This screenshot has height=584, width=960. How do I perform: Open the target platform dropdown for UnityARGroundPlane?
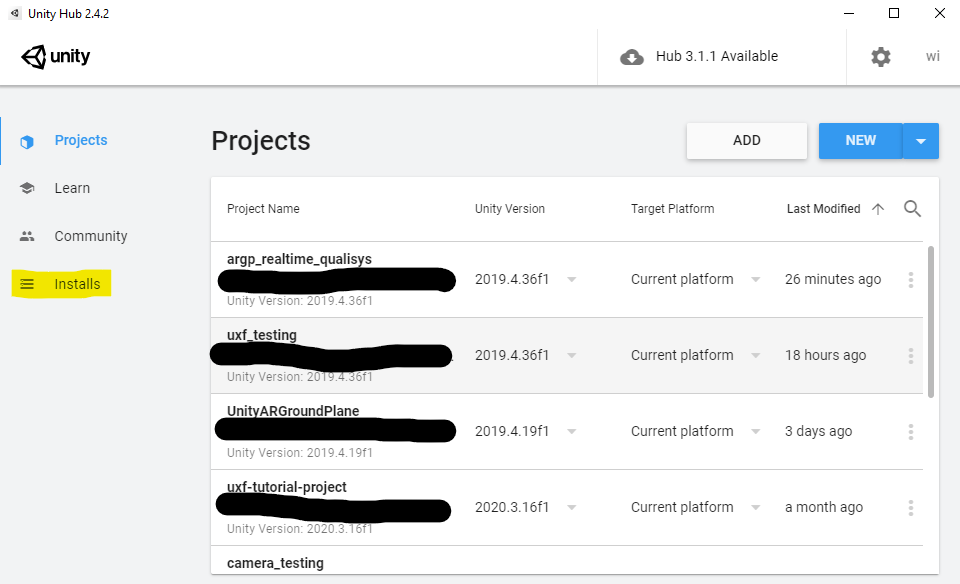click(x=756, y=431)
